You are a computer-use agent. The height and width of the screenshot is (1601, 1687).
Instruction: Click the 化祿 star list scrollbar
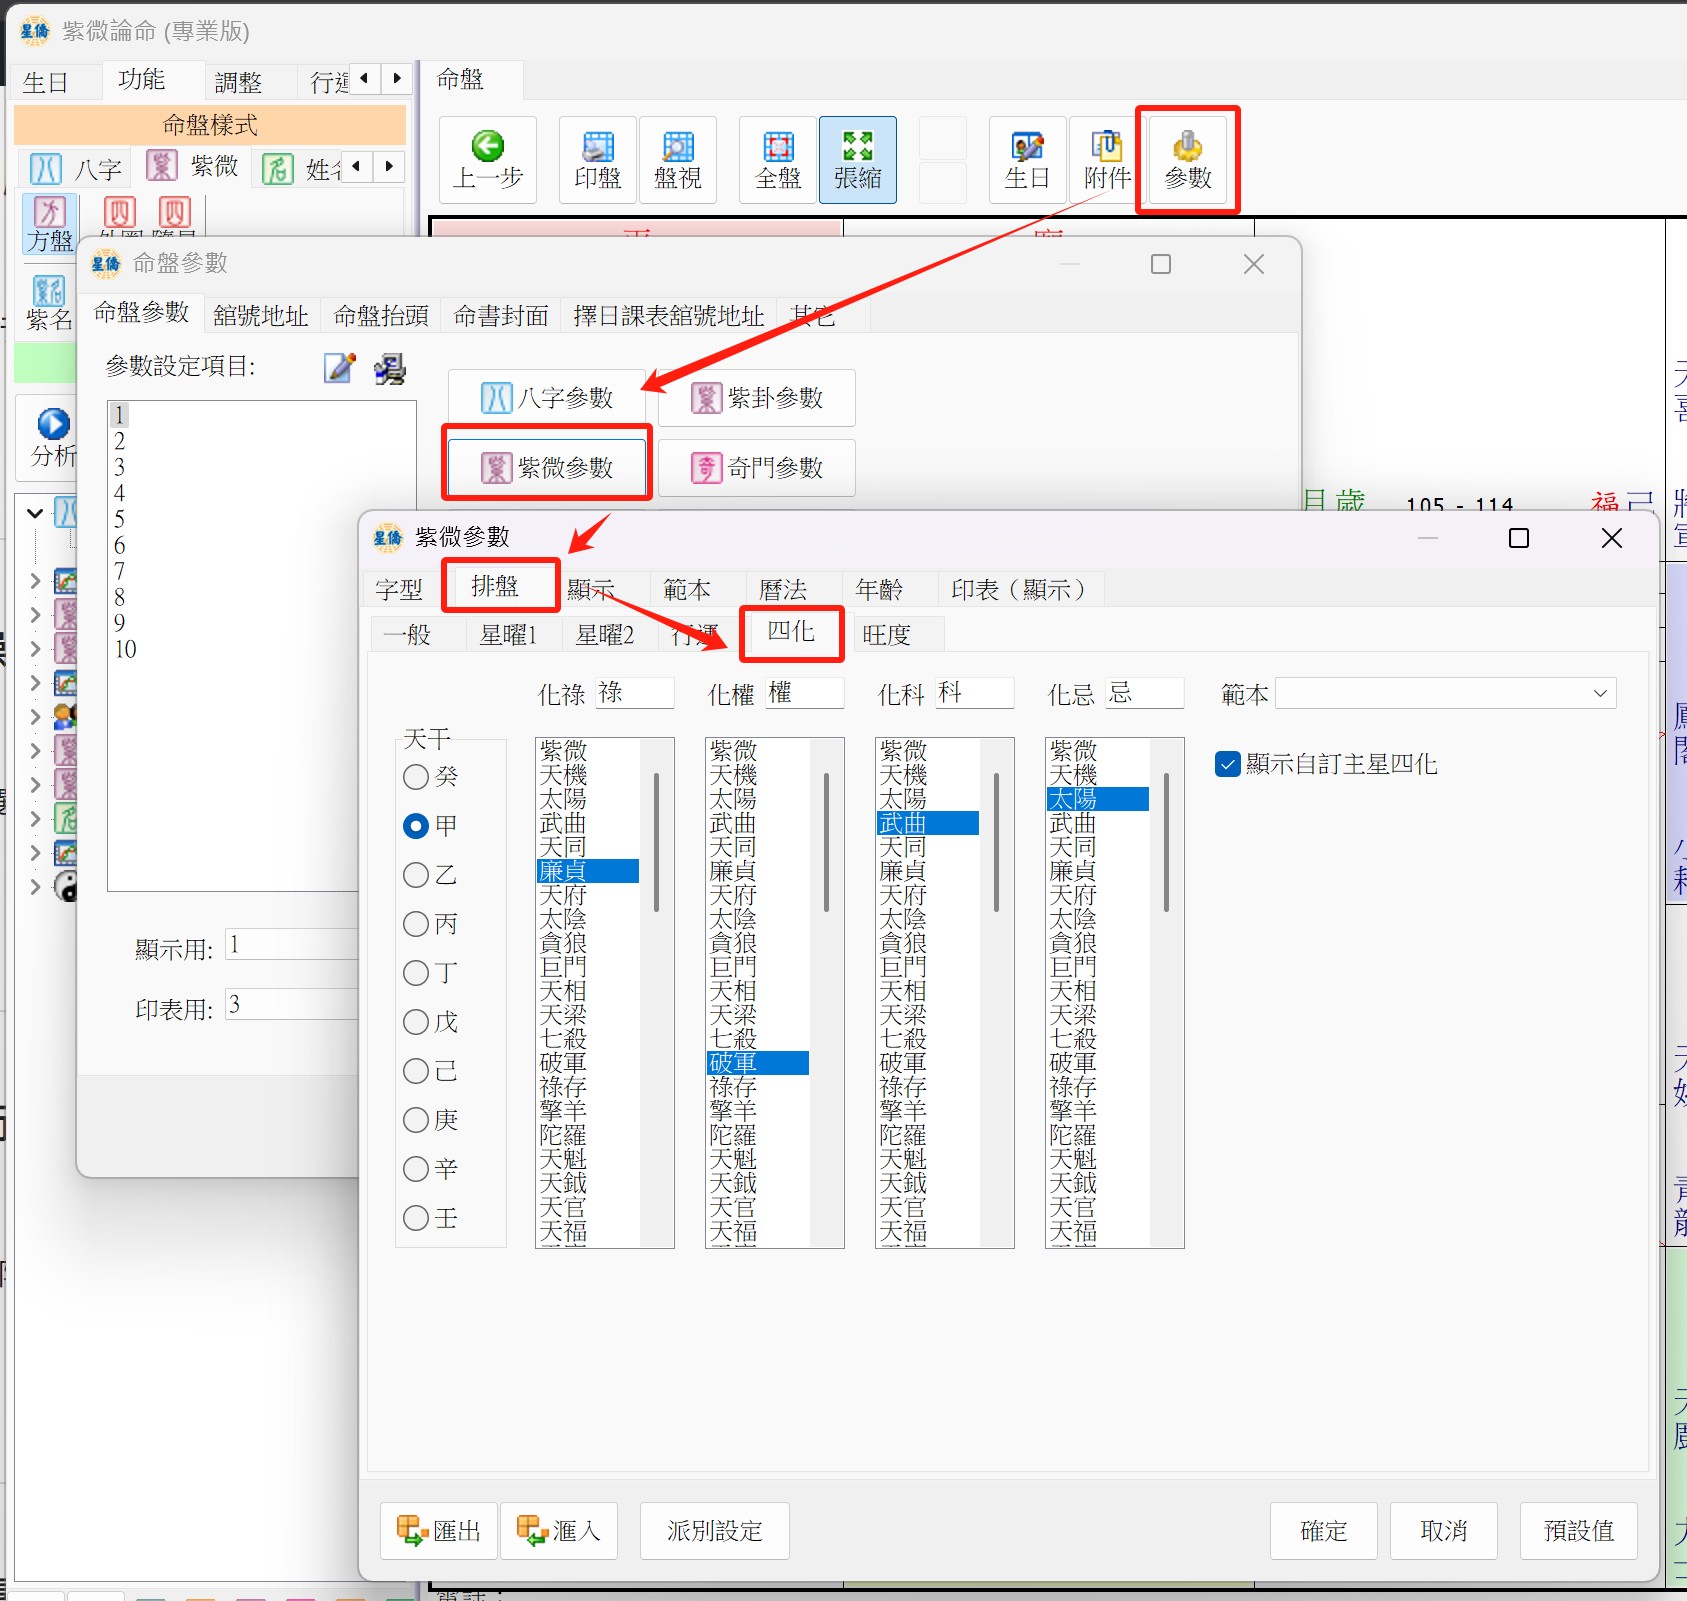656,842
